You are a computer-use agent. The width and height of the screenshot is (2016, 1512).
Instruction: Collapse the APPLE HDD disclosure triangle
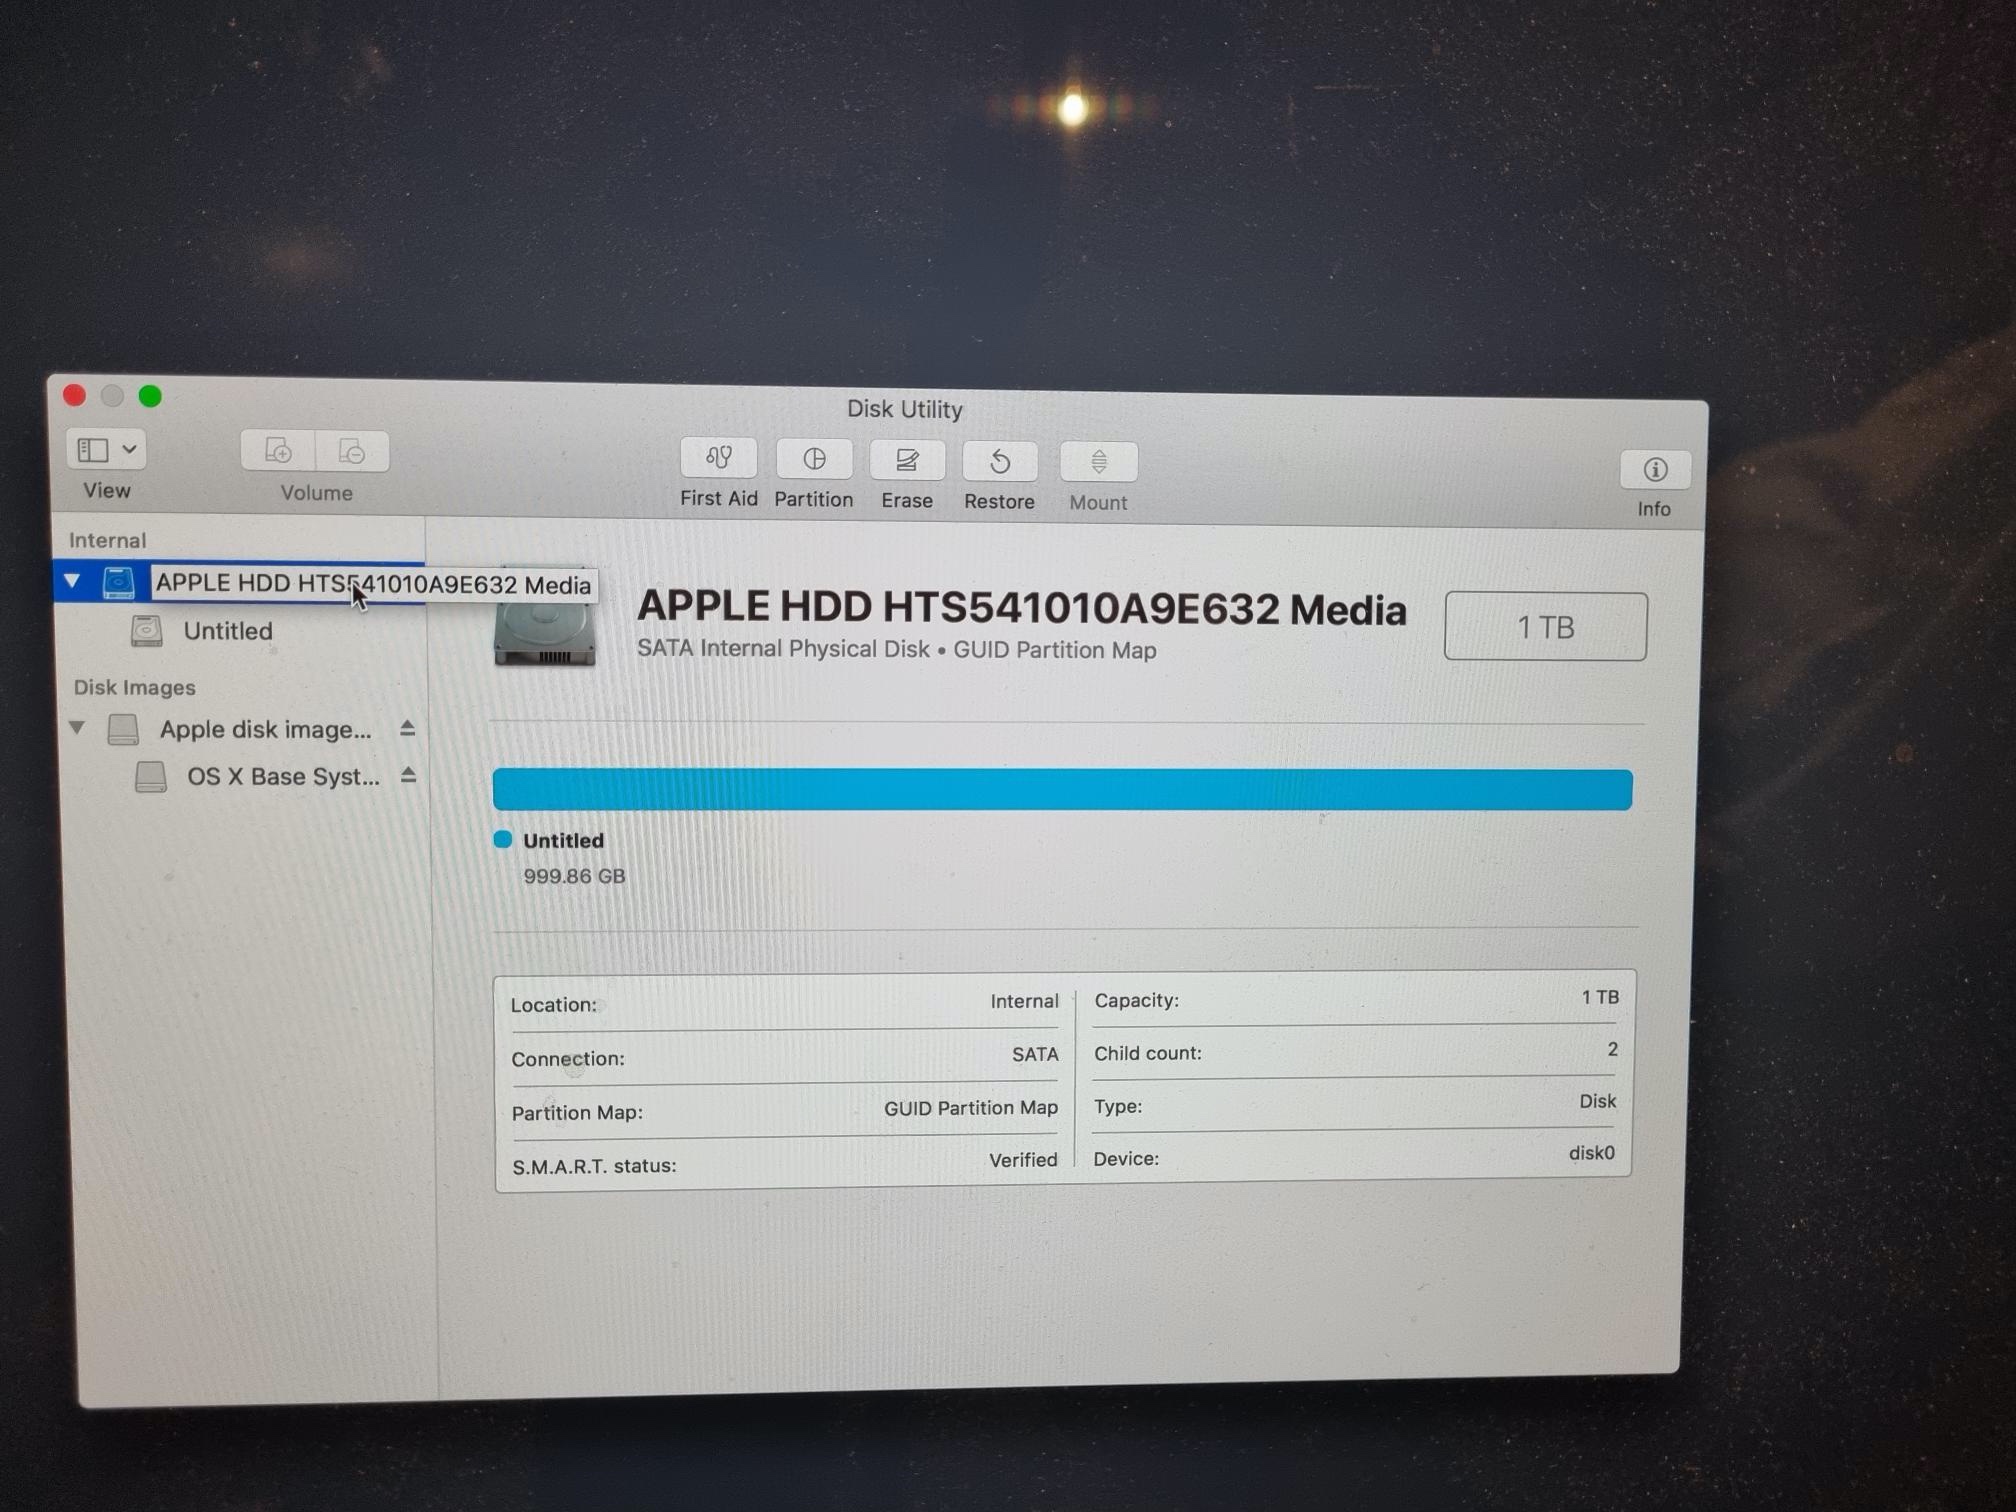pyautogui.click(x=72, y=580)
